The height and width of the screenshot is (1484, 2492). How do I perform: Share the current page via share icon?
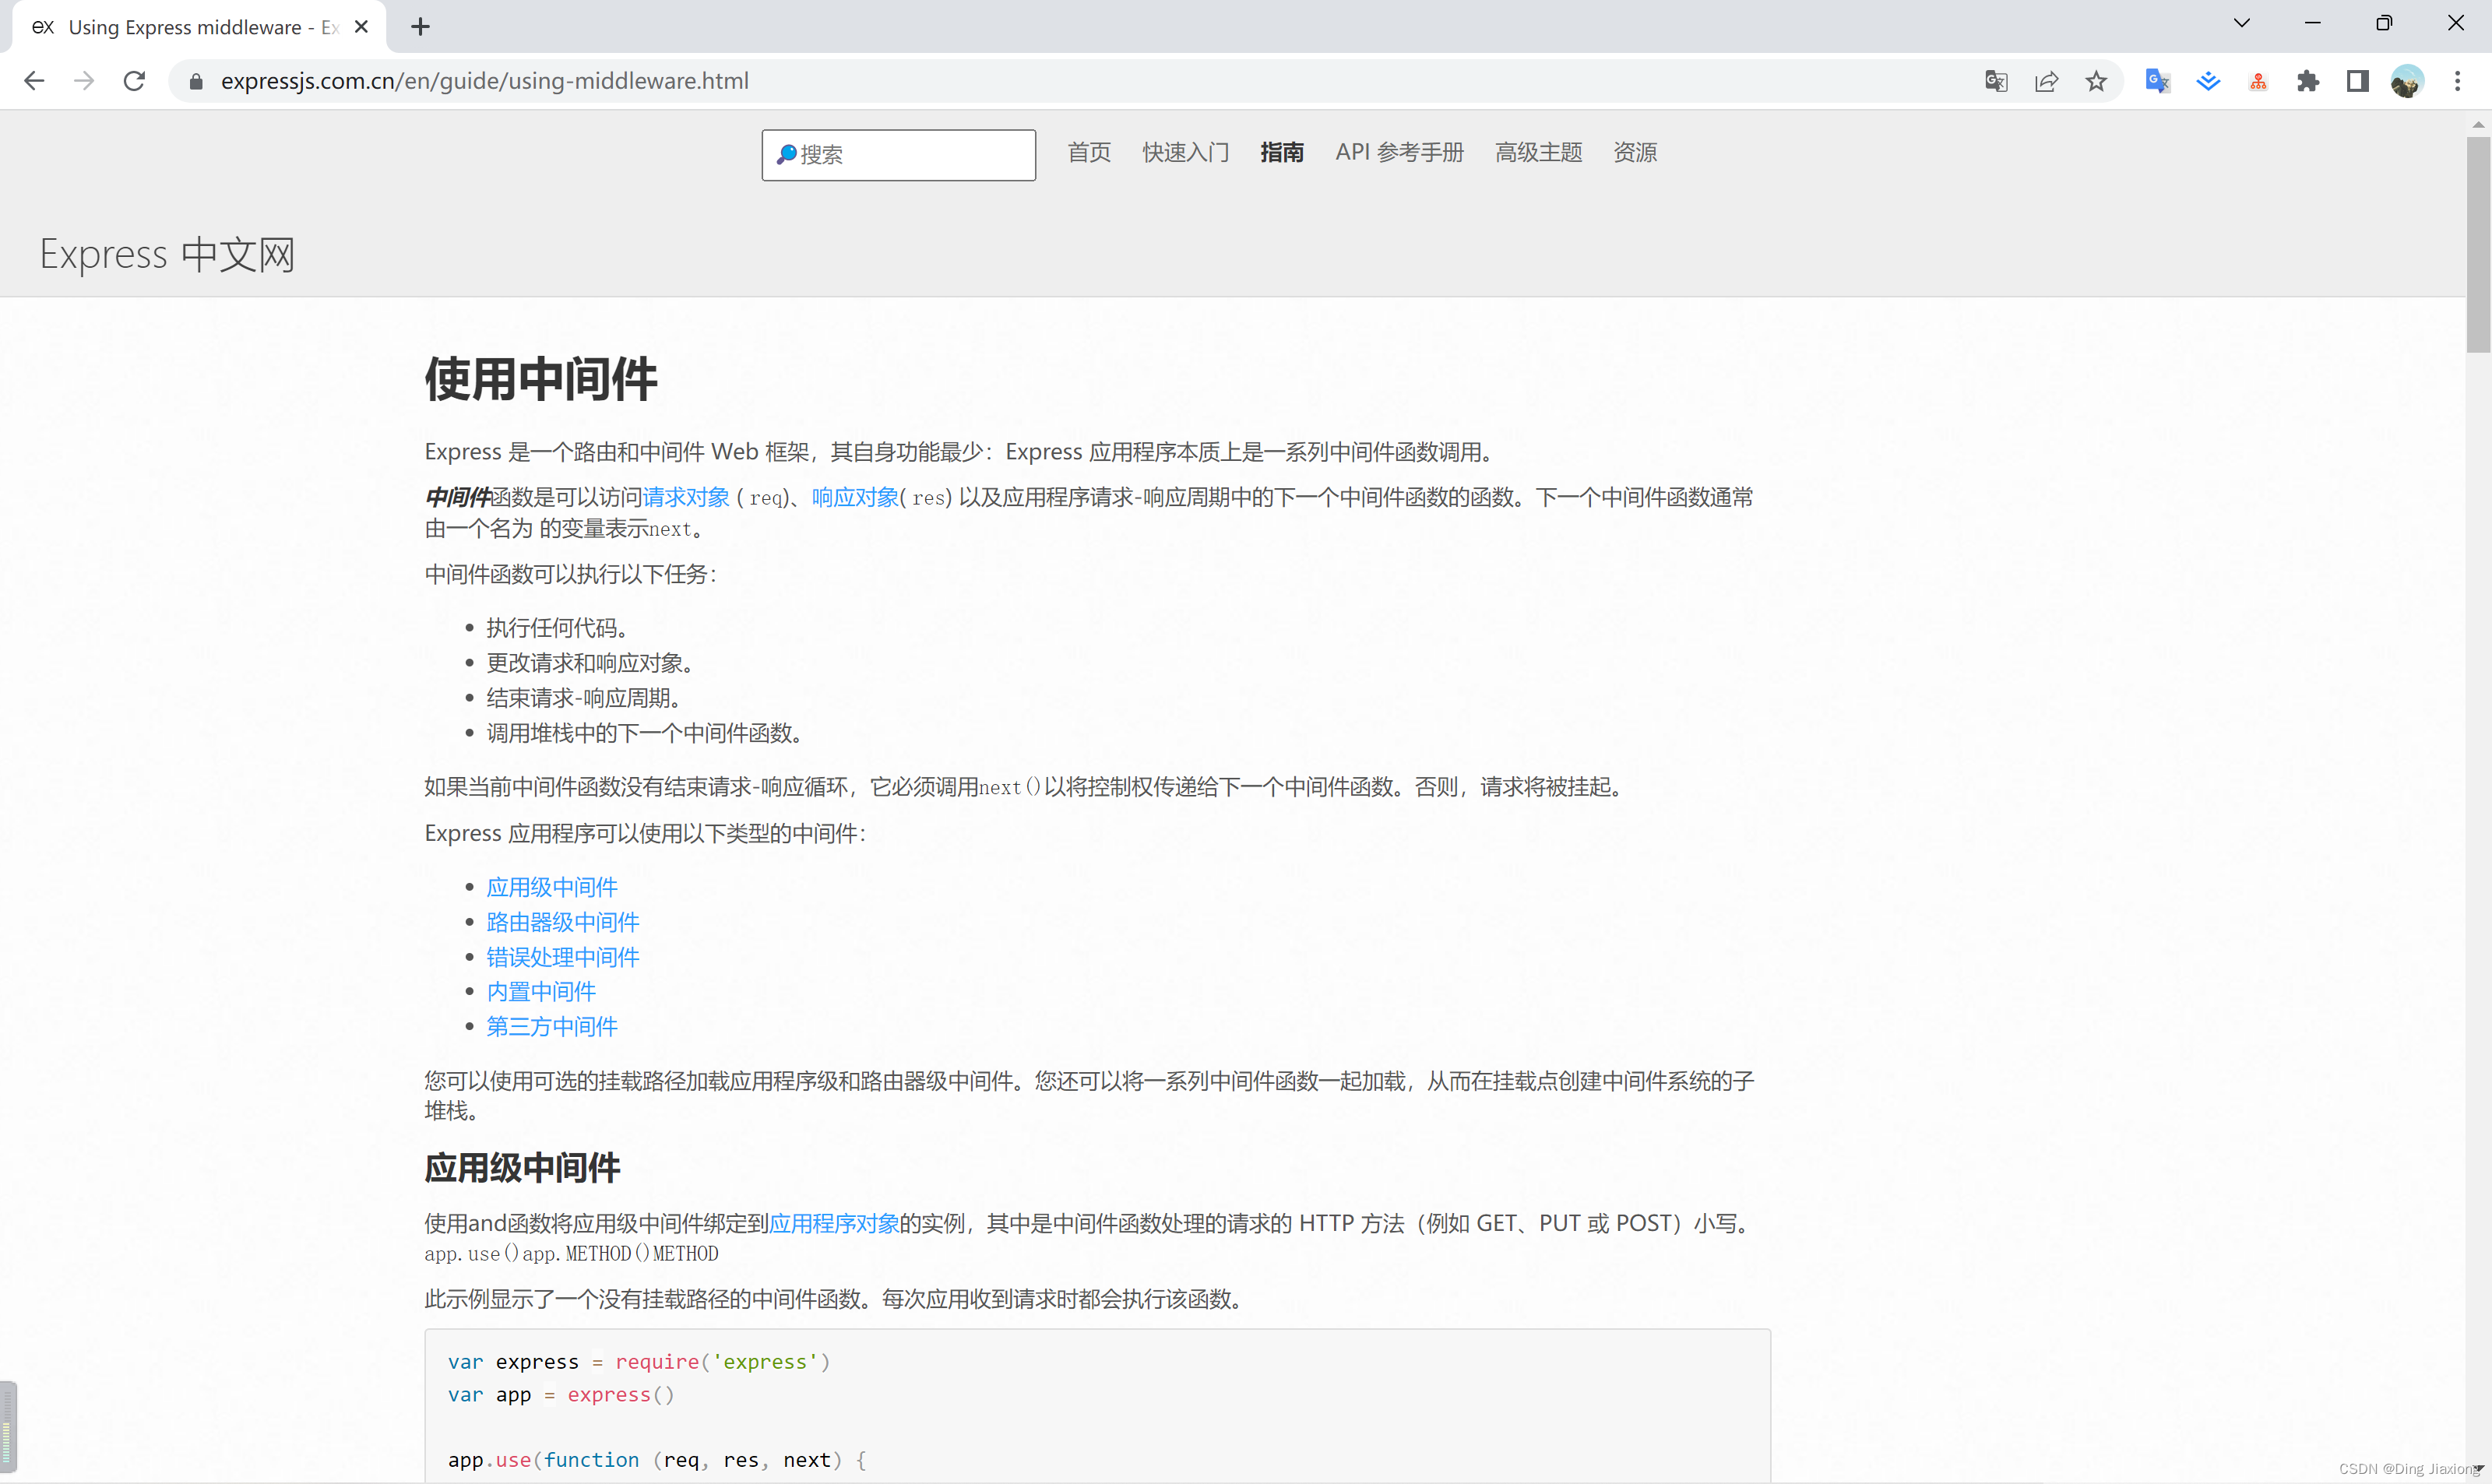[2046, 81]
